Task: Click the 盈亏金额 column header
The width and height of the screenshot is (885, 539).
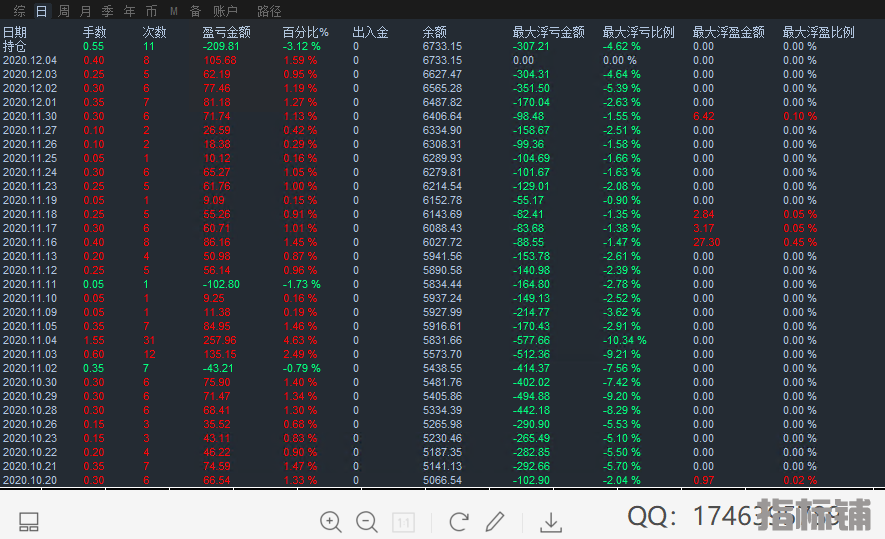Action: coord(226,32)
